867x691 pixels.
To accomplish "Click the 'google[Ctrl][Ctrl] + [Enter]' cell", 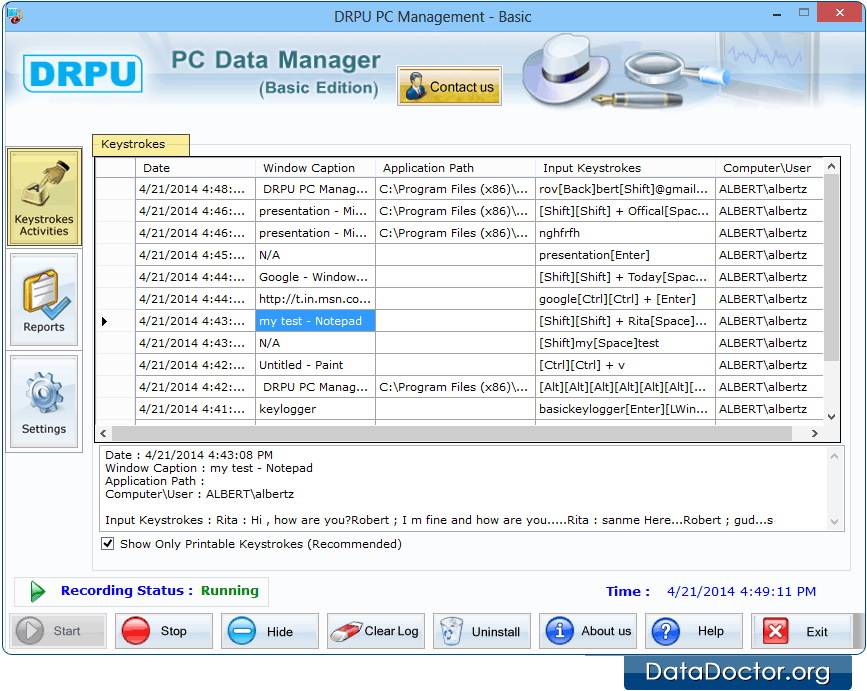I will click(625, 299).
